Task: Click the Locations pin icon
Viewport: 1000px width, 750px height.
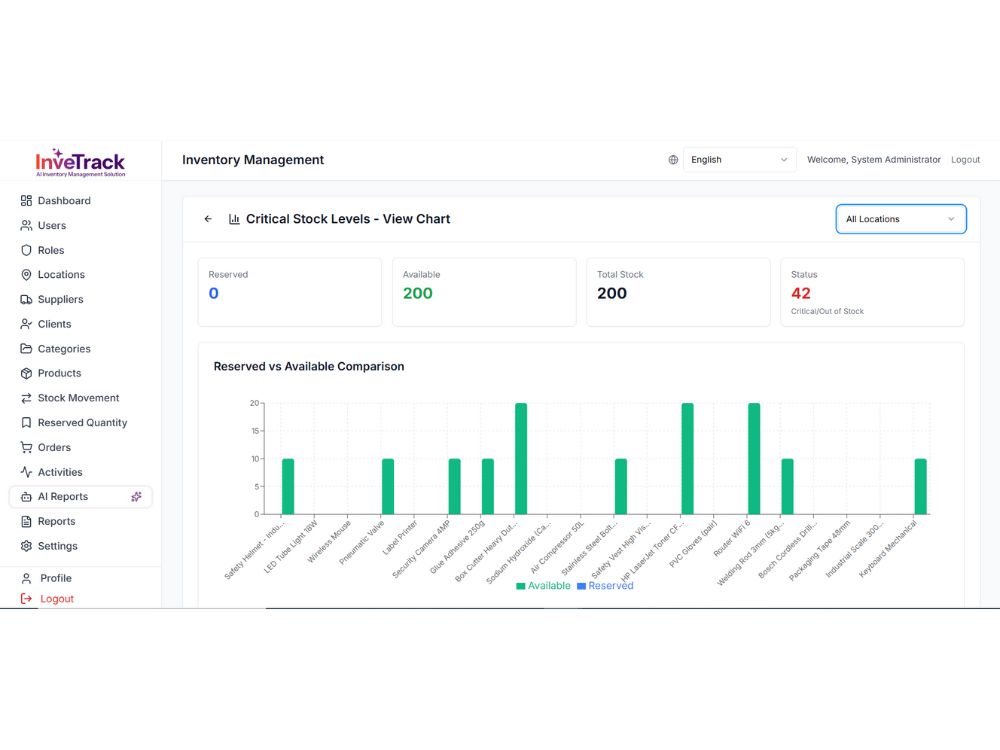Action: click(26, 275)
